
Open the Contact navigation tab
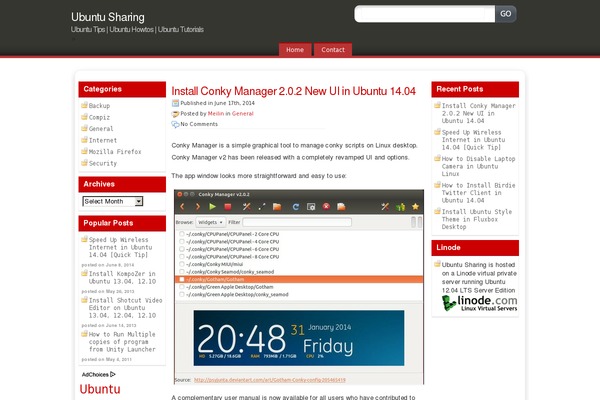click(x=333, y=50)
